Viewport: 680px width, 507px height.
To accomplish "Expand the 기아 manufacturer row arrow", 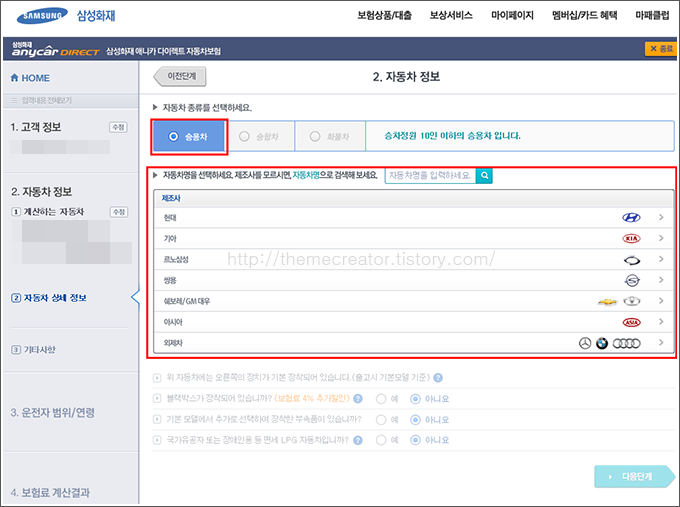I will 661,238.
